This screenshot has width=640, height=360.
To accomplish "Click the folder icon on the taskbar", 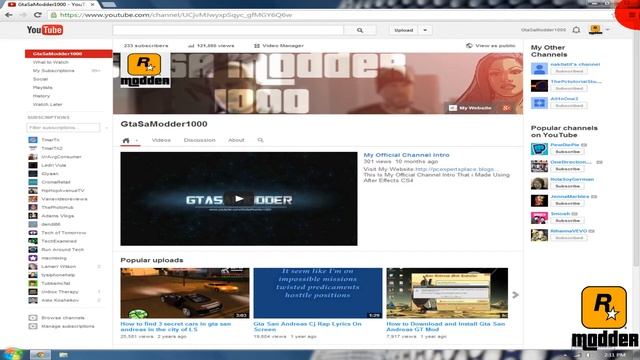I will coord(64,355).
